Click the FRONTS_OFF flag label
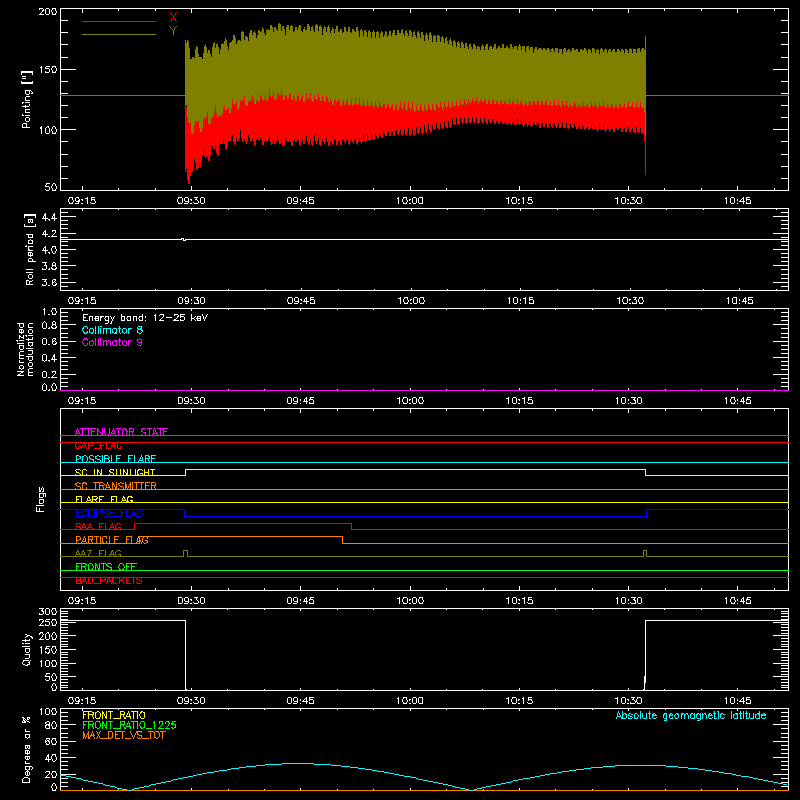This screenshot has width=800, height=800. tap(106, 567)
